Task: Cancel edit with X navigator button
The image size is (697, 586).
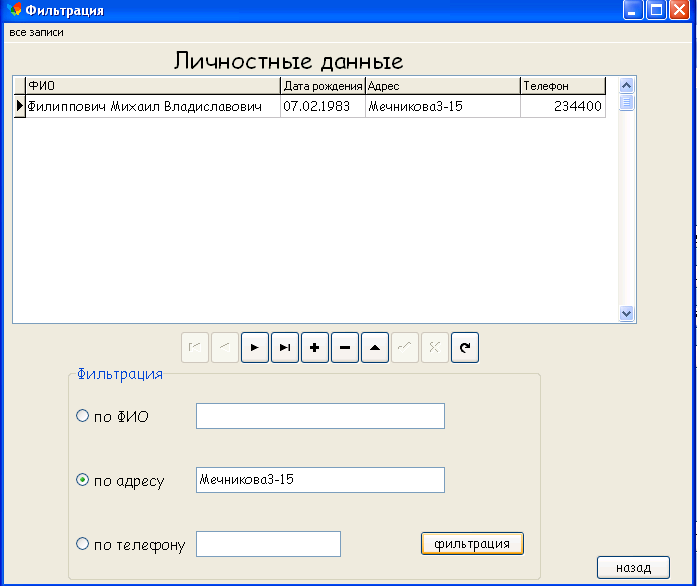Action: pyautogui.click(x=435, y=347)
